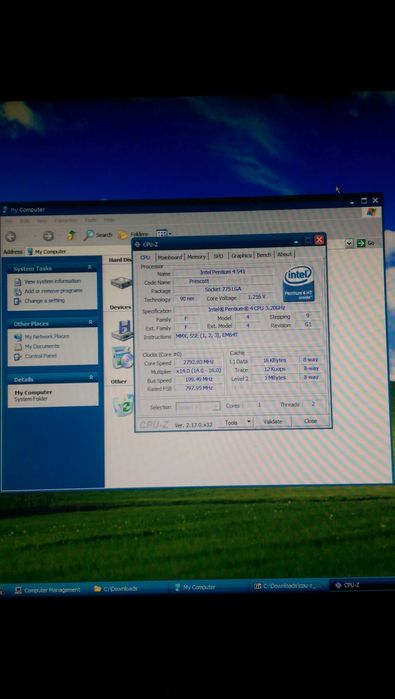The width and height of the screenshot is (395, 699).
Task: Select the CD drive icon under Devices
Action: coord(123,358)
